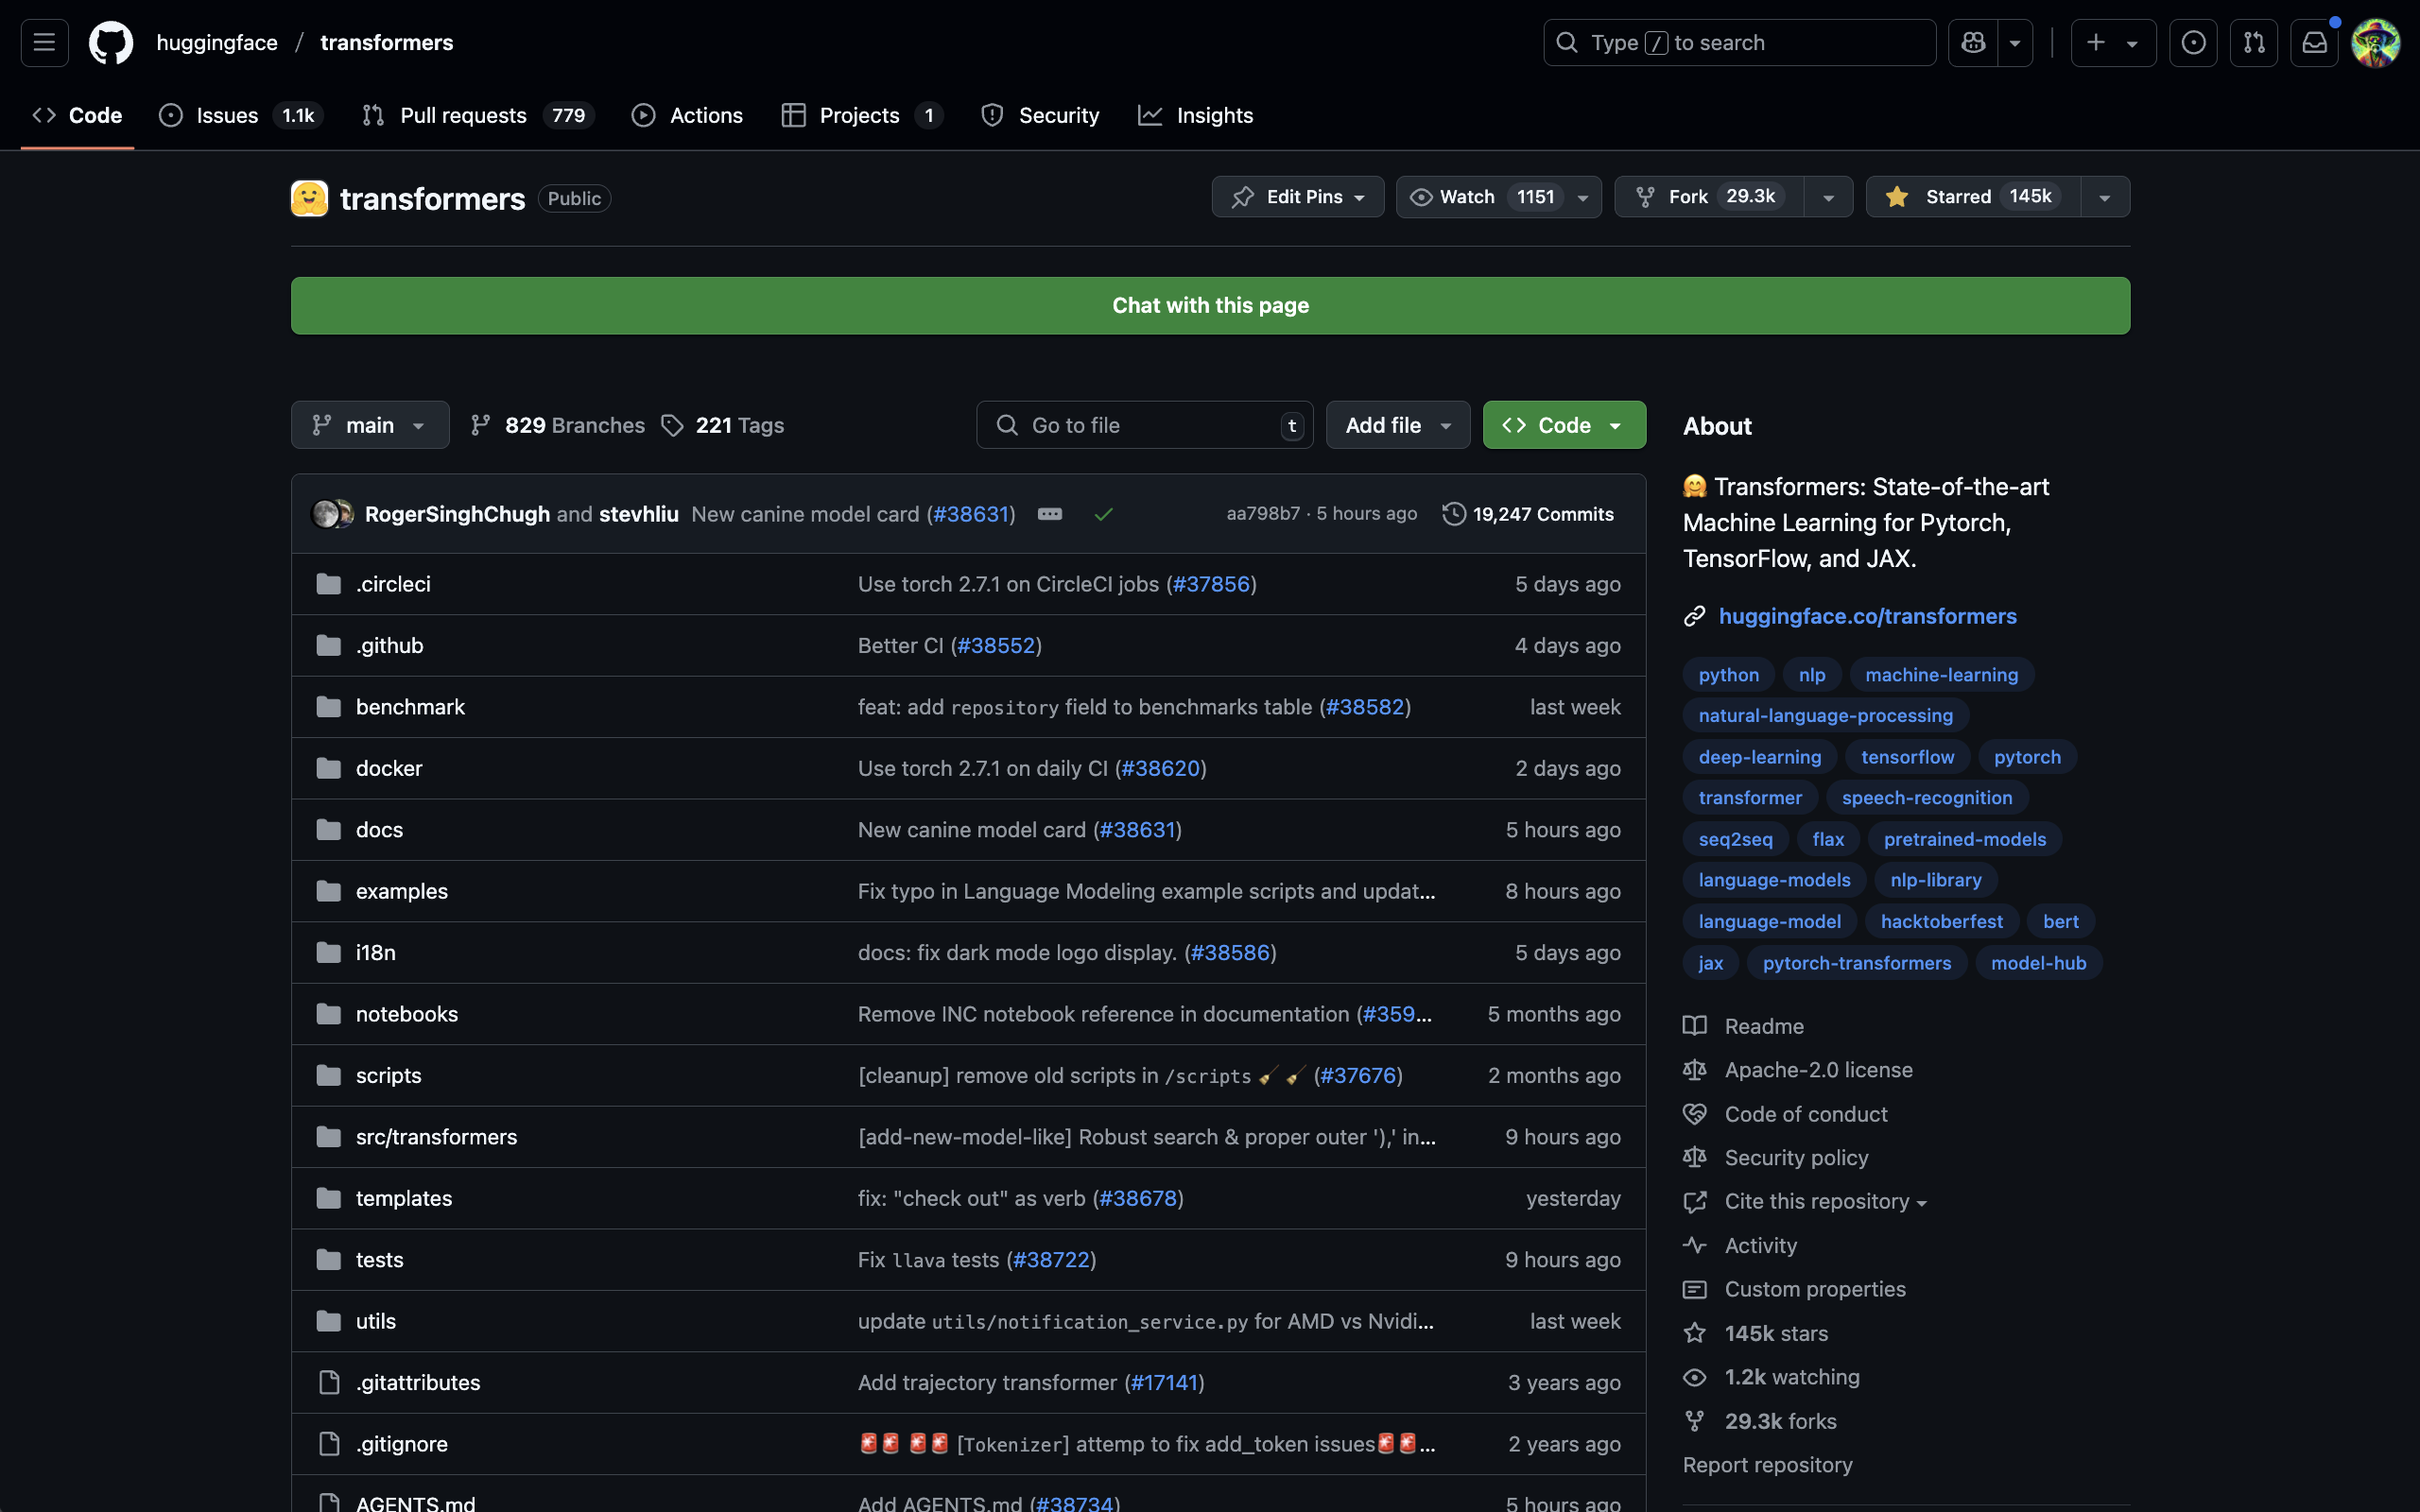
Task: Expand the main branch selector
Action: click(369, 424)
